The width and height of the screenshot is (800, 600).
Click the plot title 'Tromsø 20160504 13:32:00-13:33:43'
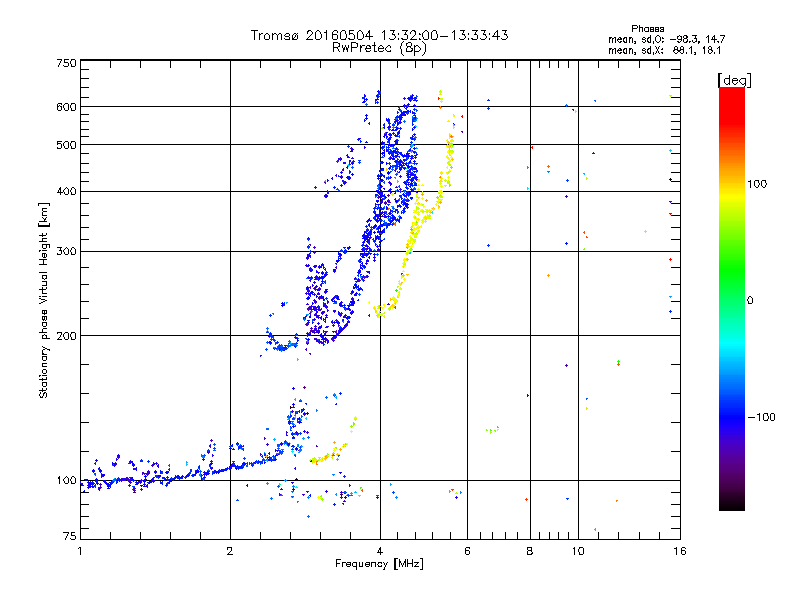pos(379,35)
